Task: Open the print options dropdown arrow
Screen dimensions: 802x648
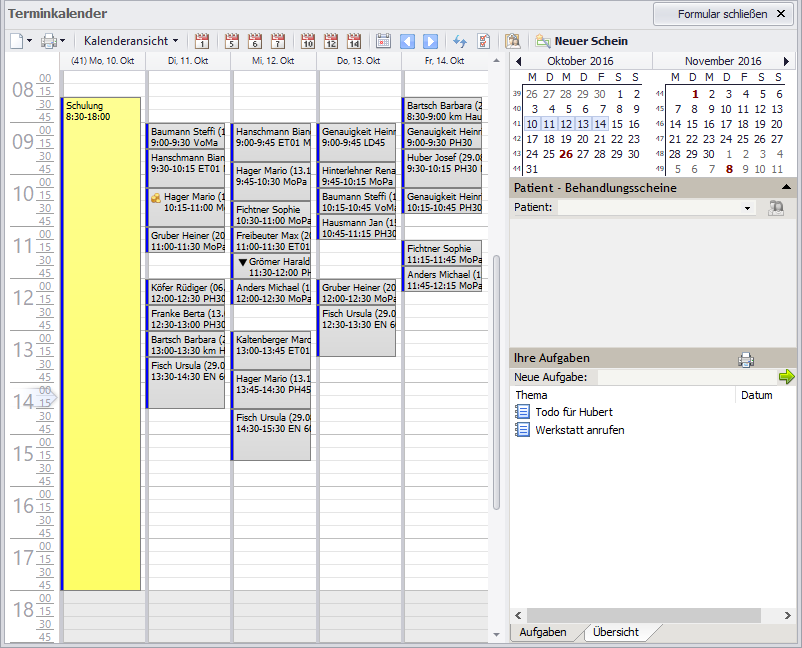Action: coord(62,41)
